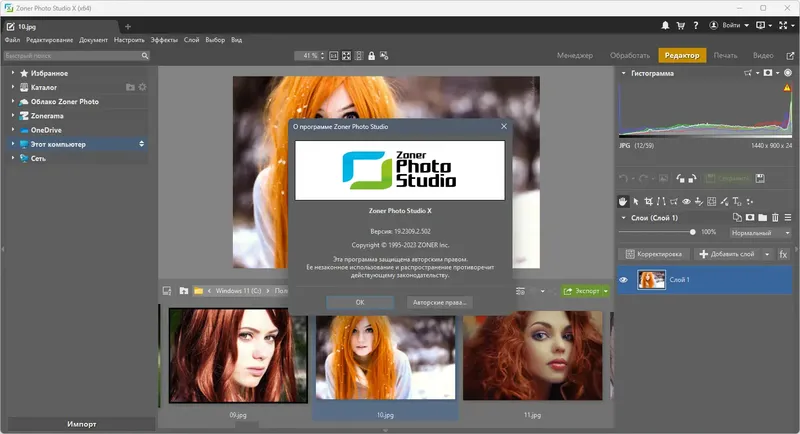Add mask icon in Layers panel
The height and width of the screenshot is (434, 800).
(x=750, y=217)
